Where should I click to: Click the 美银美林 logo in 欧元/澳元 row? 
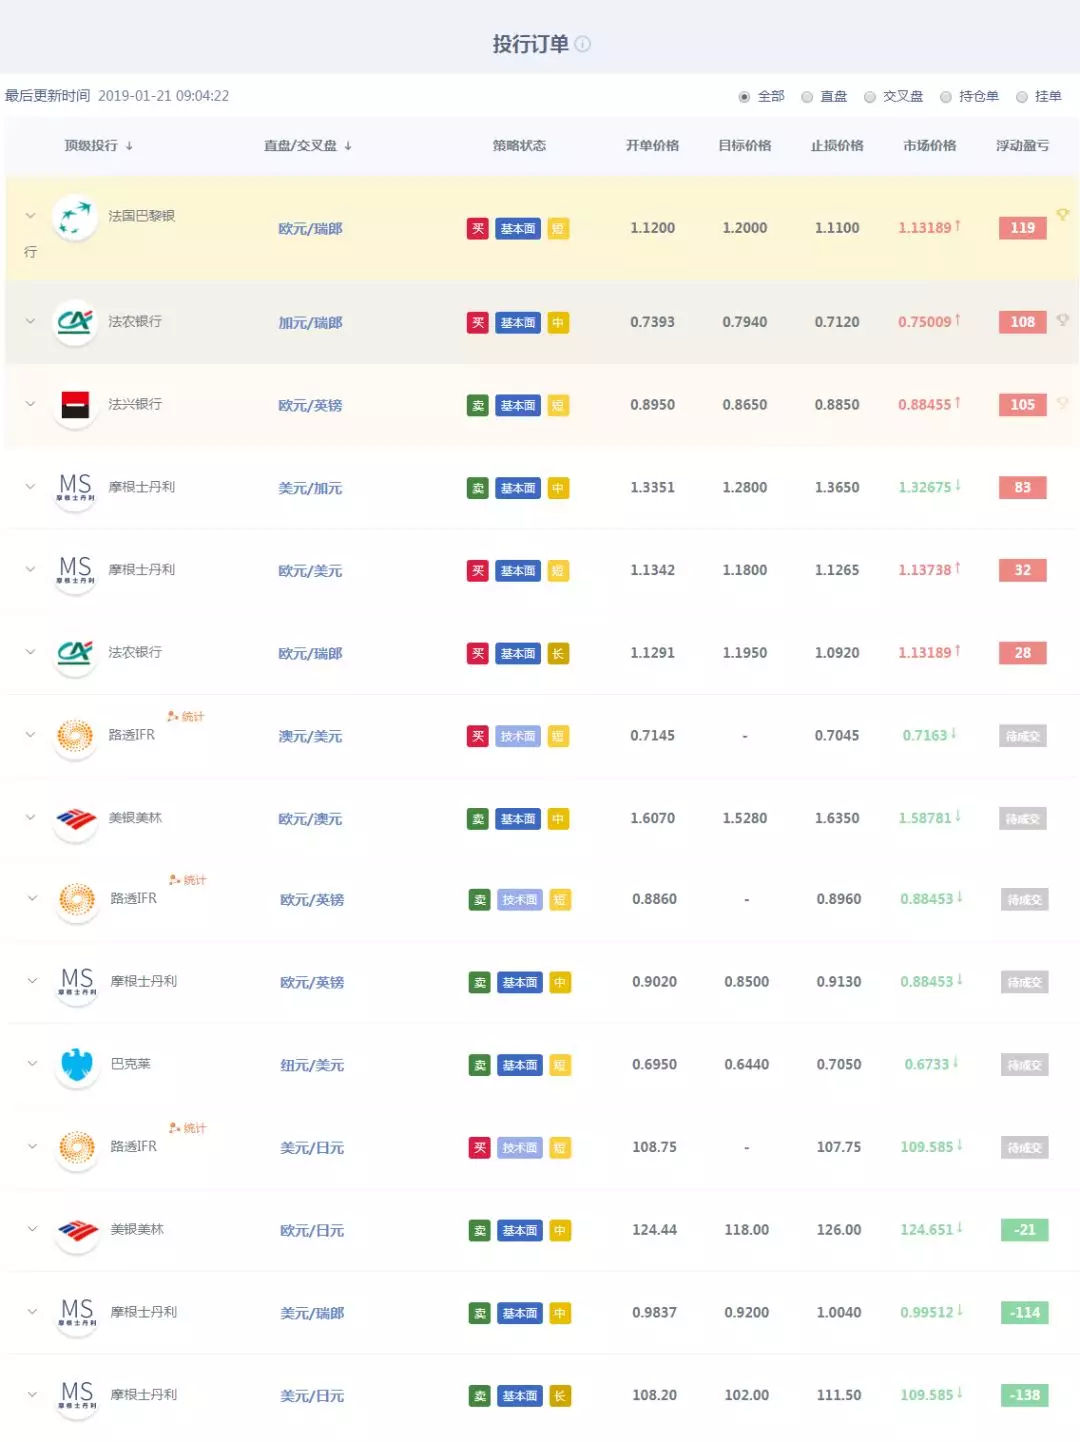coord(75,819)
